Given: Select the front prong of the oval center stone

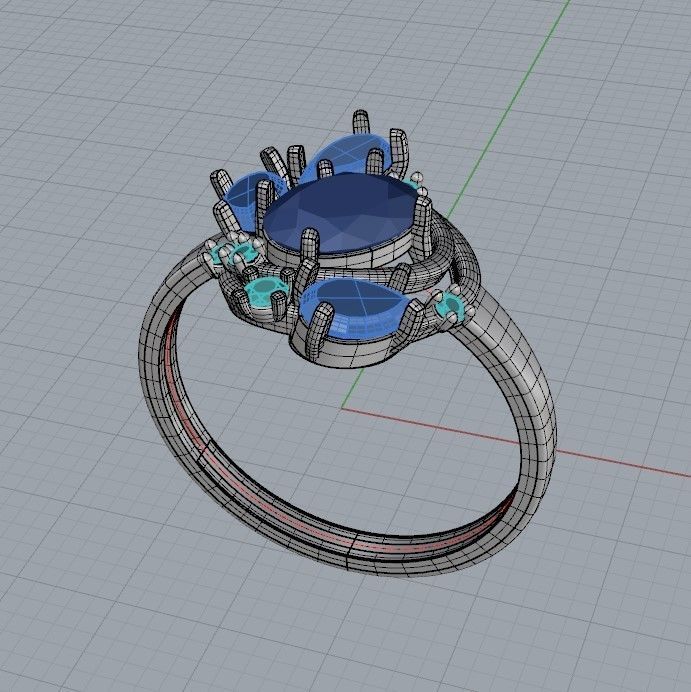Looking at the screenshot, I should (310, 244).
